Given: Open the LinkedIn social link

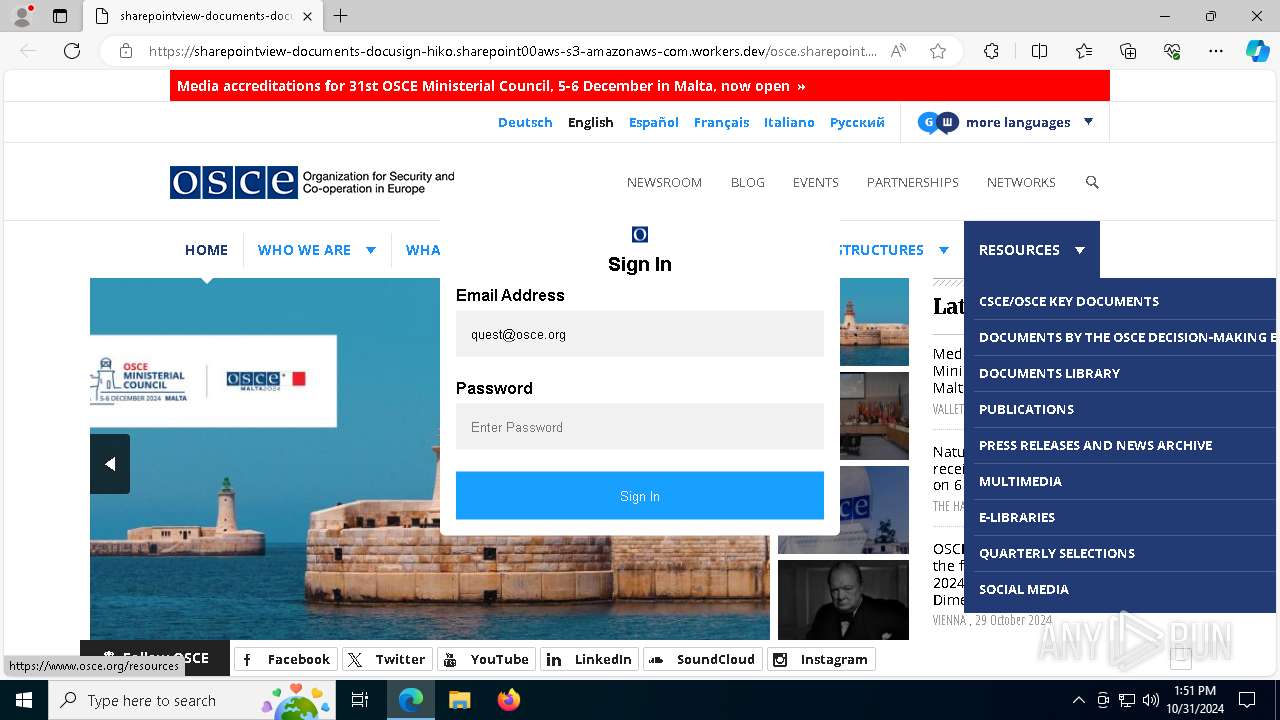Looking at the screenshot, I should click(590, 659).
